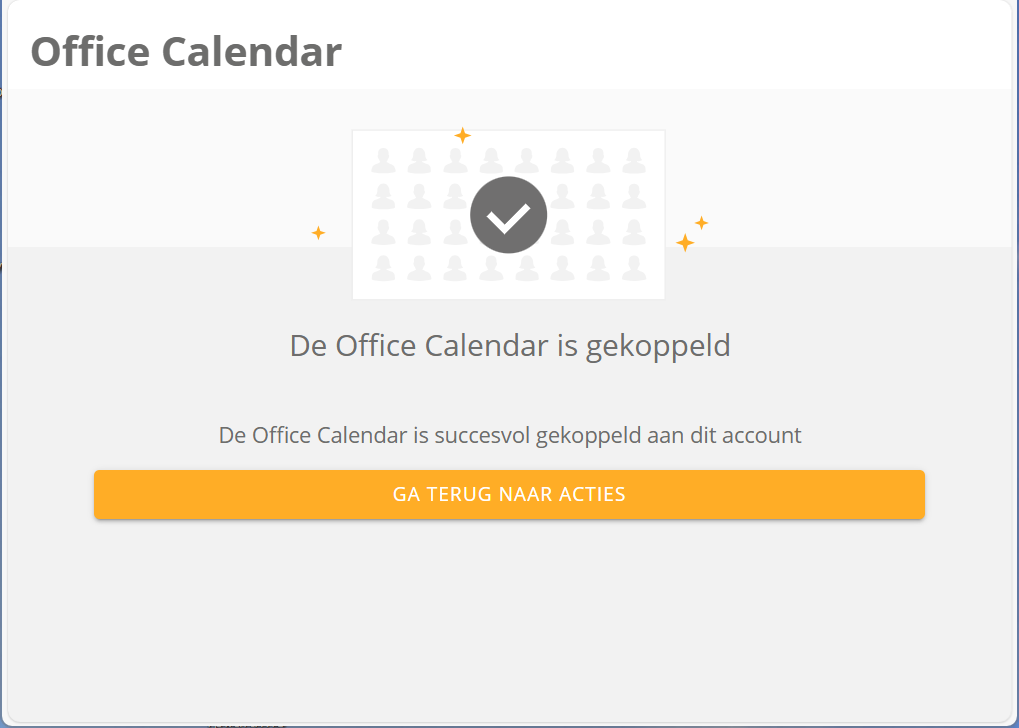
Task: Select a user silhouette in the bottom row
Action: (x=421, y=268)
